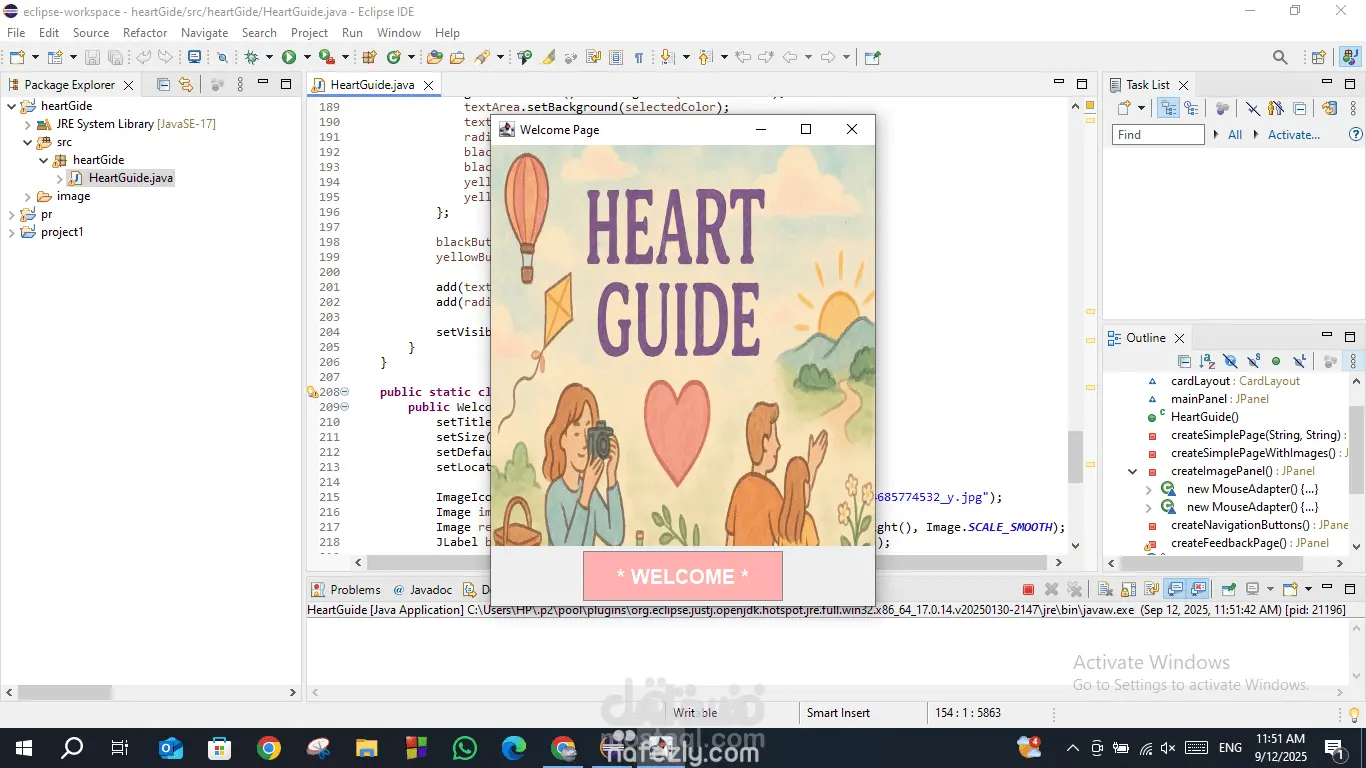Collapse createImagePanel() node in Outline
The width and height of the screenshot is (1366, 768).
[1132, 471]
